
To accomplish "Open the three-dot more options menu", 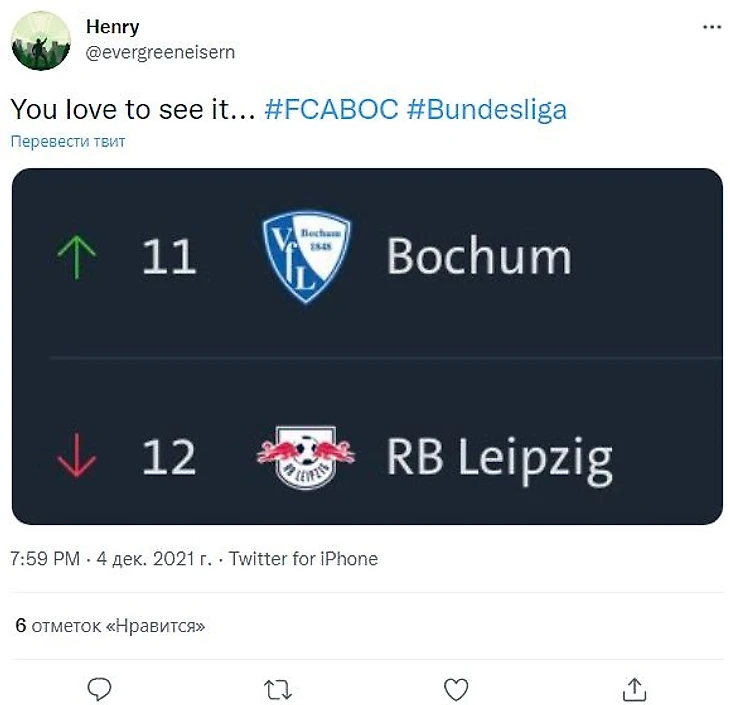I will point(711,28).
